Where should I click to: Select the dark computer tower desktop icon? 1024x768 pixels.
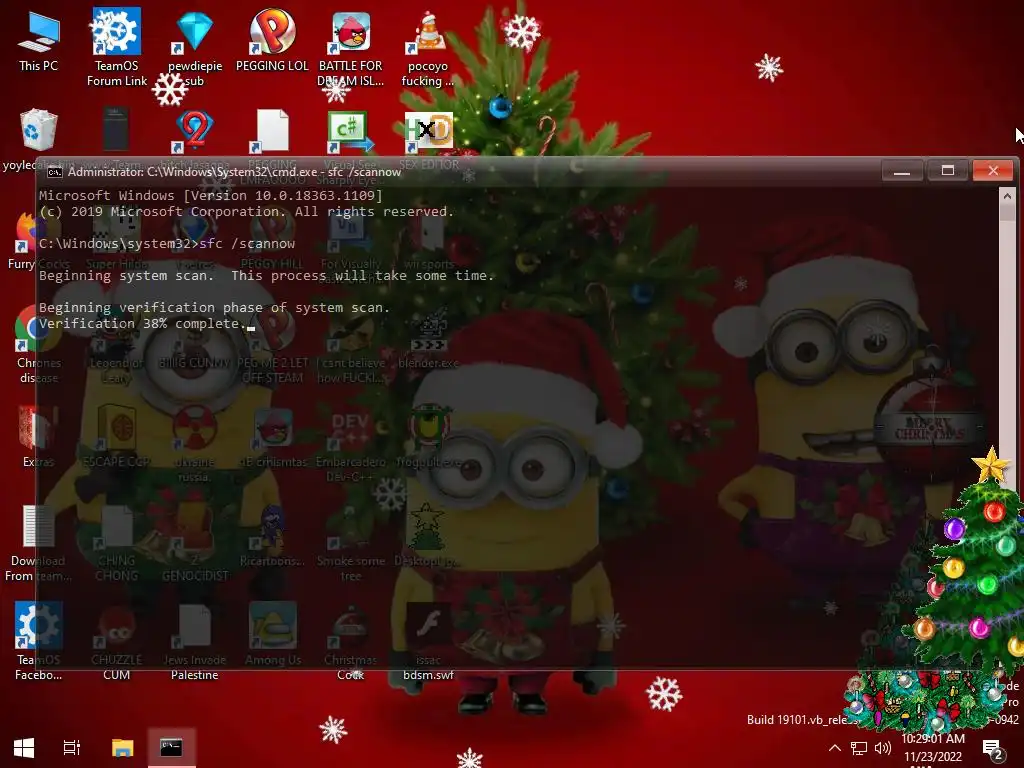click(x=116, y=129)
